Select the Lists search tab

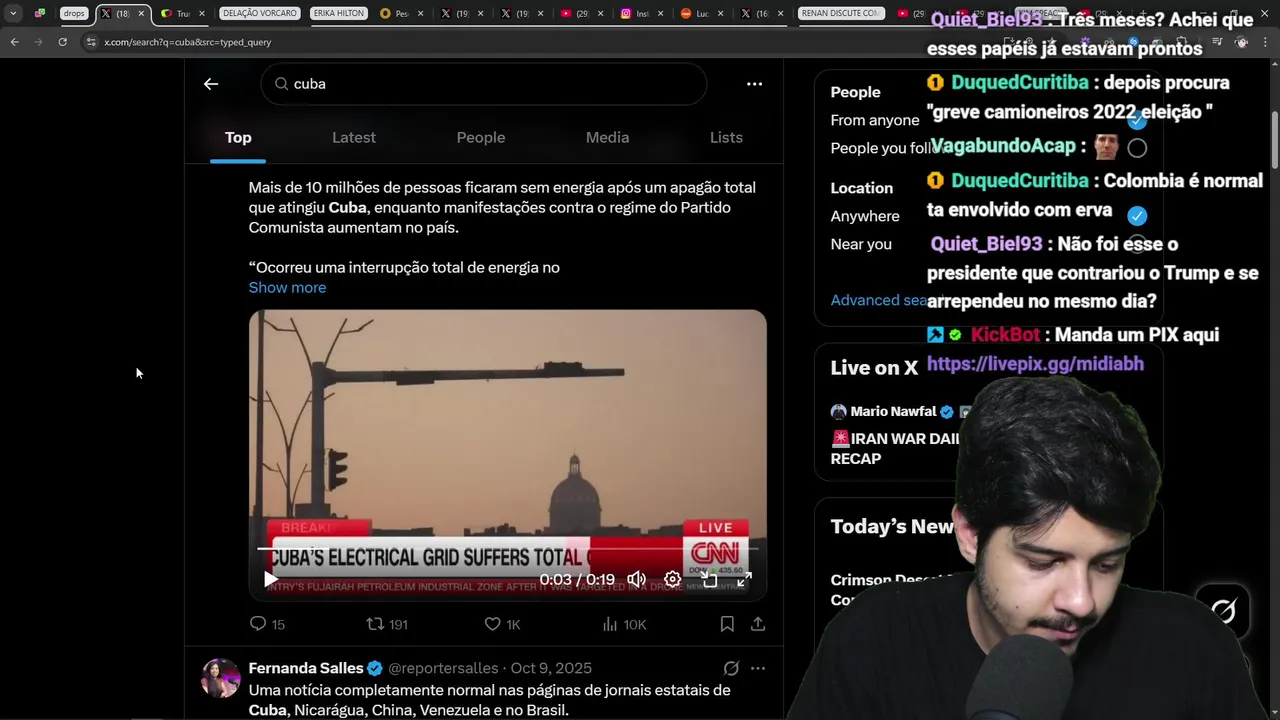pos(726,138)
